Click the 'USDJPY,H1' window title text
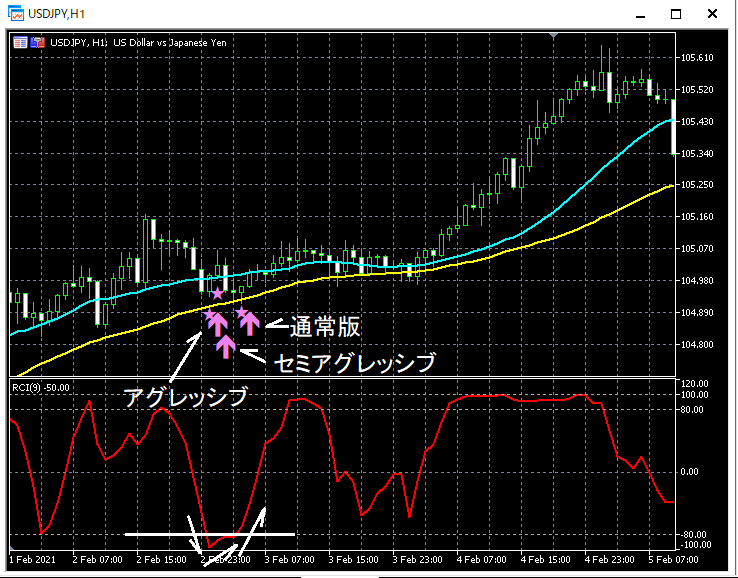 56,14
